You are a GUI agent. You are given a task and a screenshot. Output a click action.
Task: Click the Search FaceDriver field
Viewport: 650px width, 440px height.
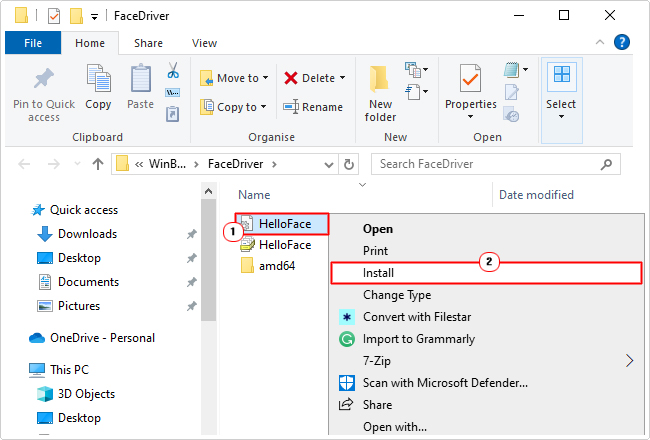(x=496, y=164)
